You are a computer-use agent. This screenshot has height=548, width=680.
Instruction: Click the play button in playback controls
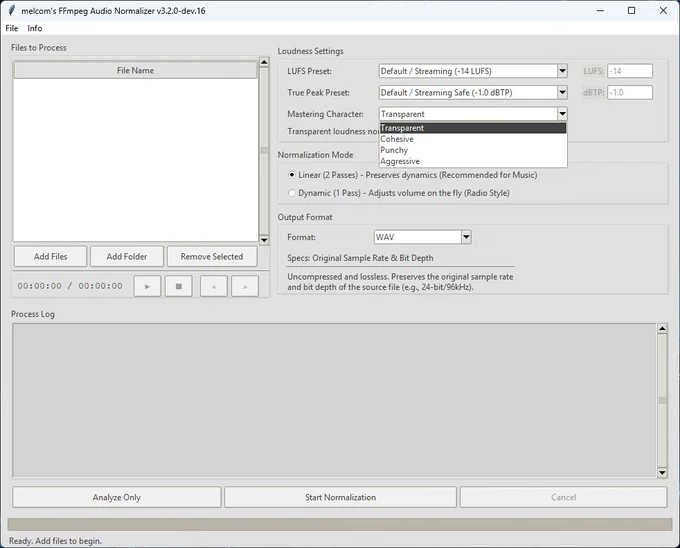(147, 286)
